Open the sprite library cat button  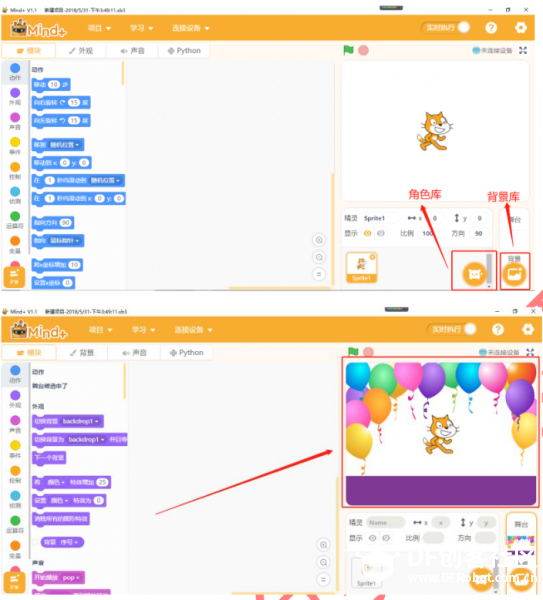coord(474,274)
